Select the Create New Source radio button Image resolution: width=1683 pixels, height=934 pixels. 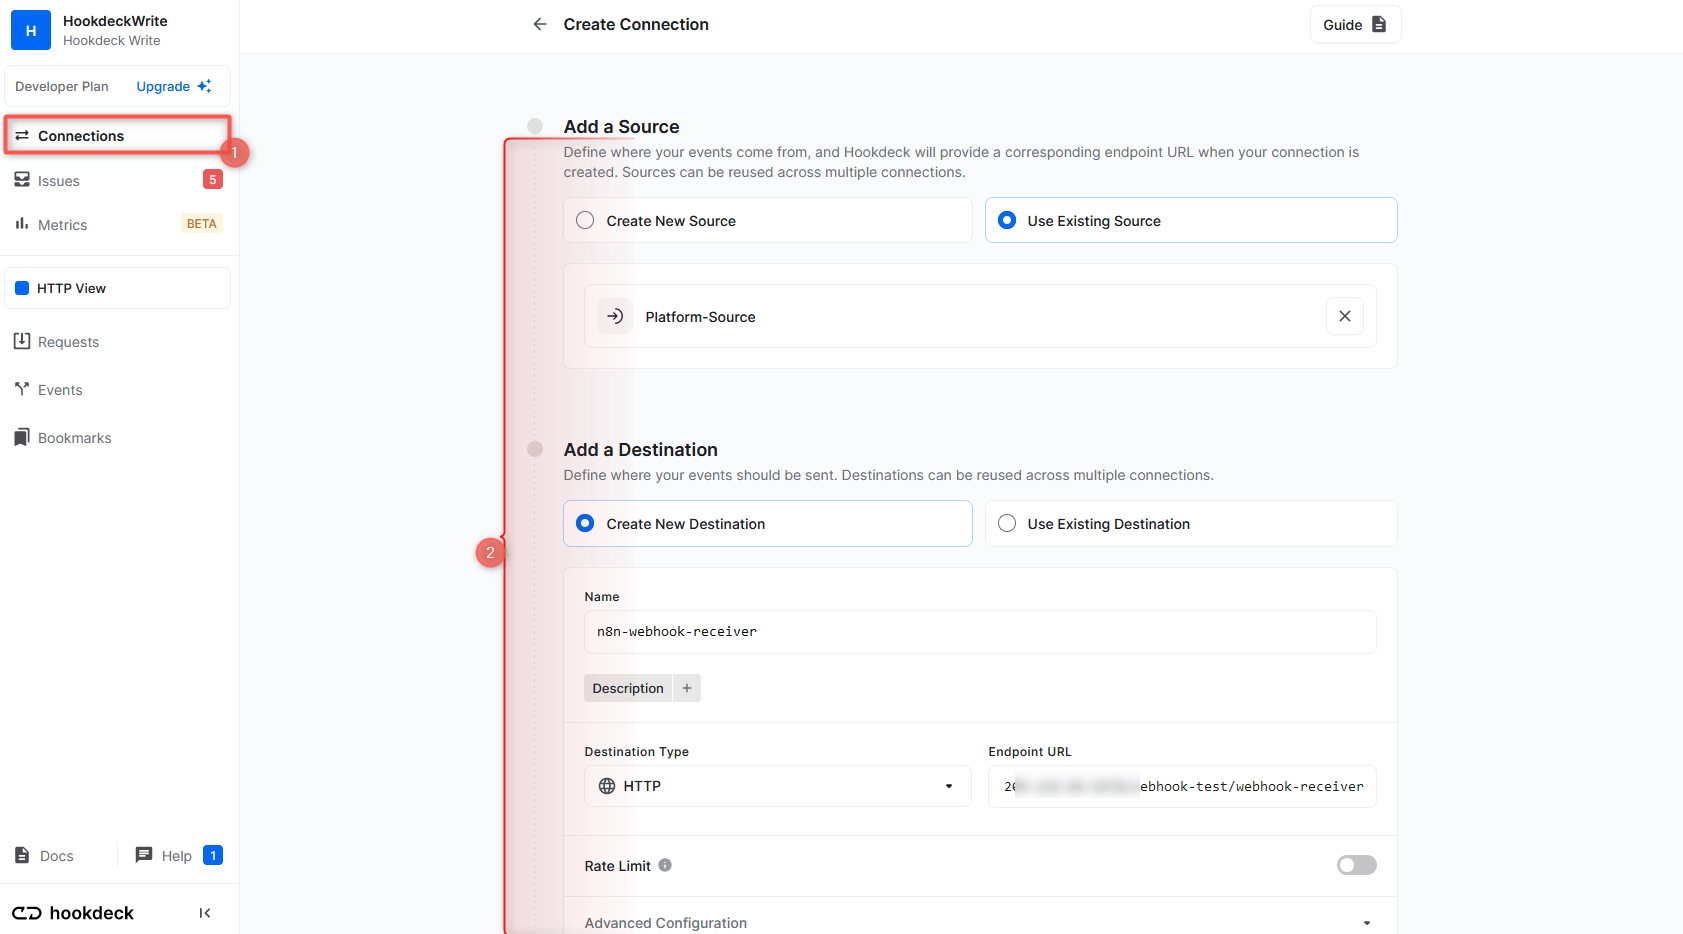[585, 220]
